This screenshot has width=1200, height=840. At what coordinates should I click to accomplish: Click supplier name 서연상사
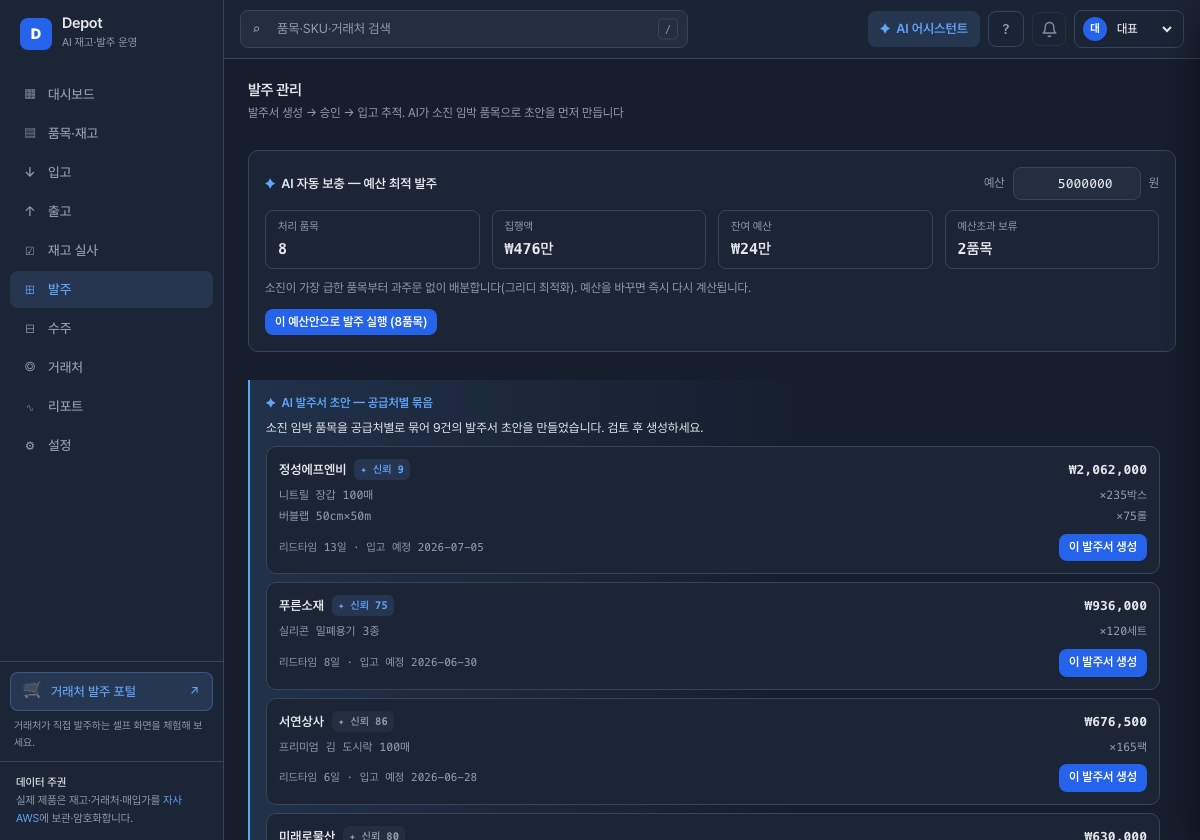pos(302,721)
